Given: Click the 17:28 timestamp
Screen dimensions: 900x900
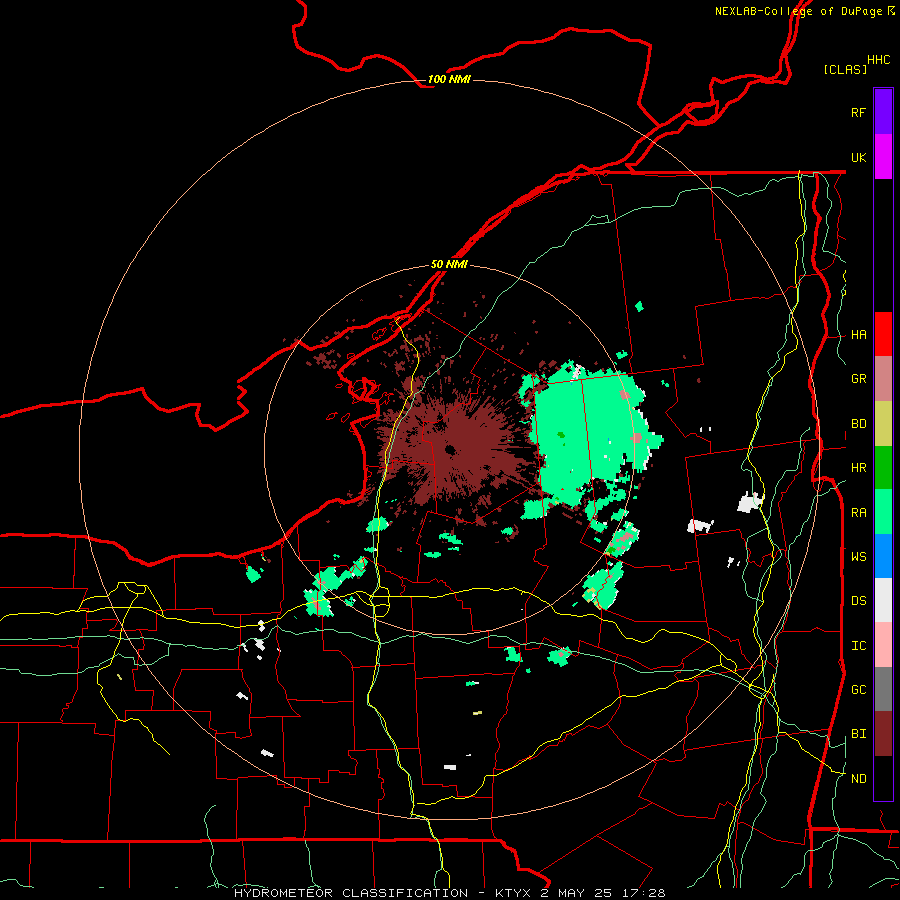Looking at the screenshot, I should point(642,893).
